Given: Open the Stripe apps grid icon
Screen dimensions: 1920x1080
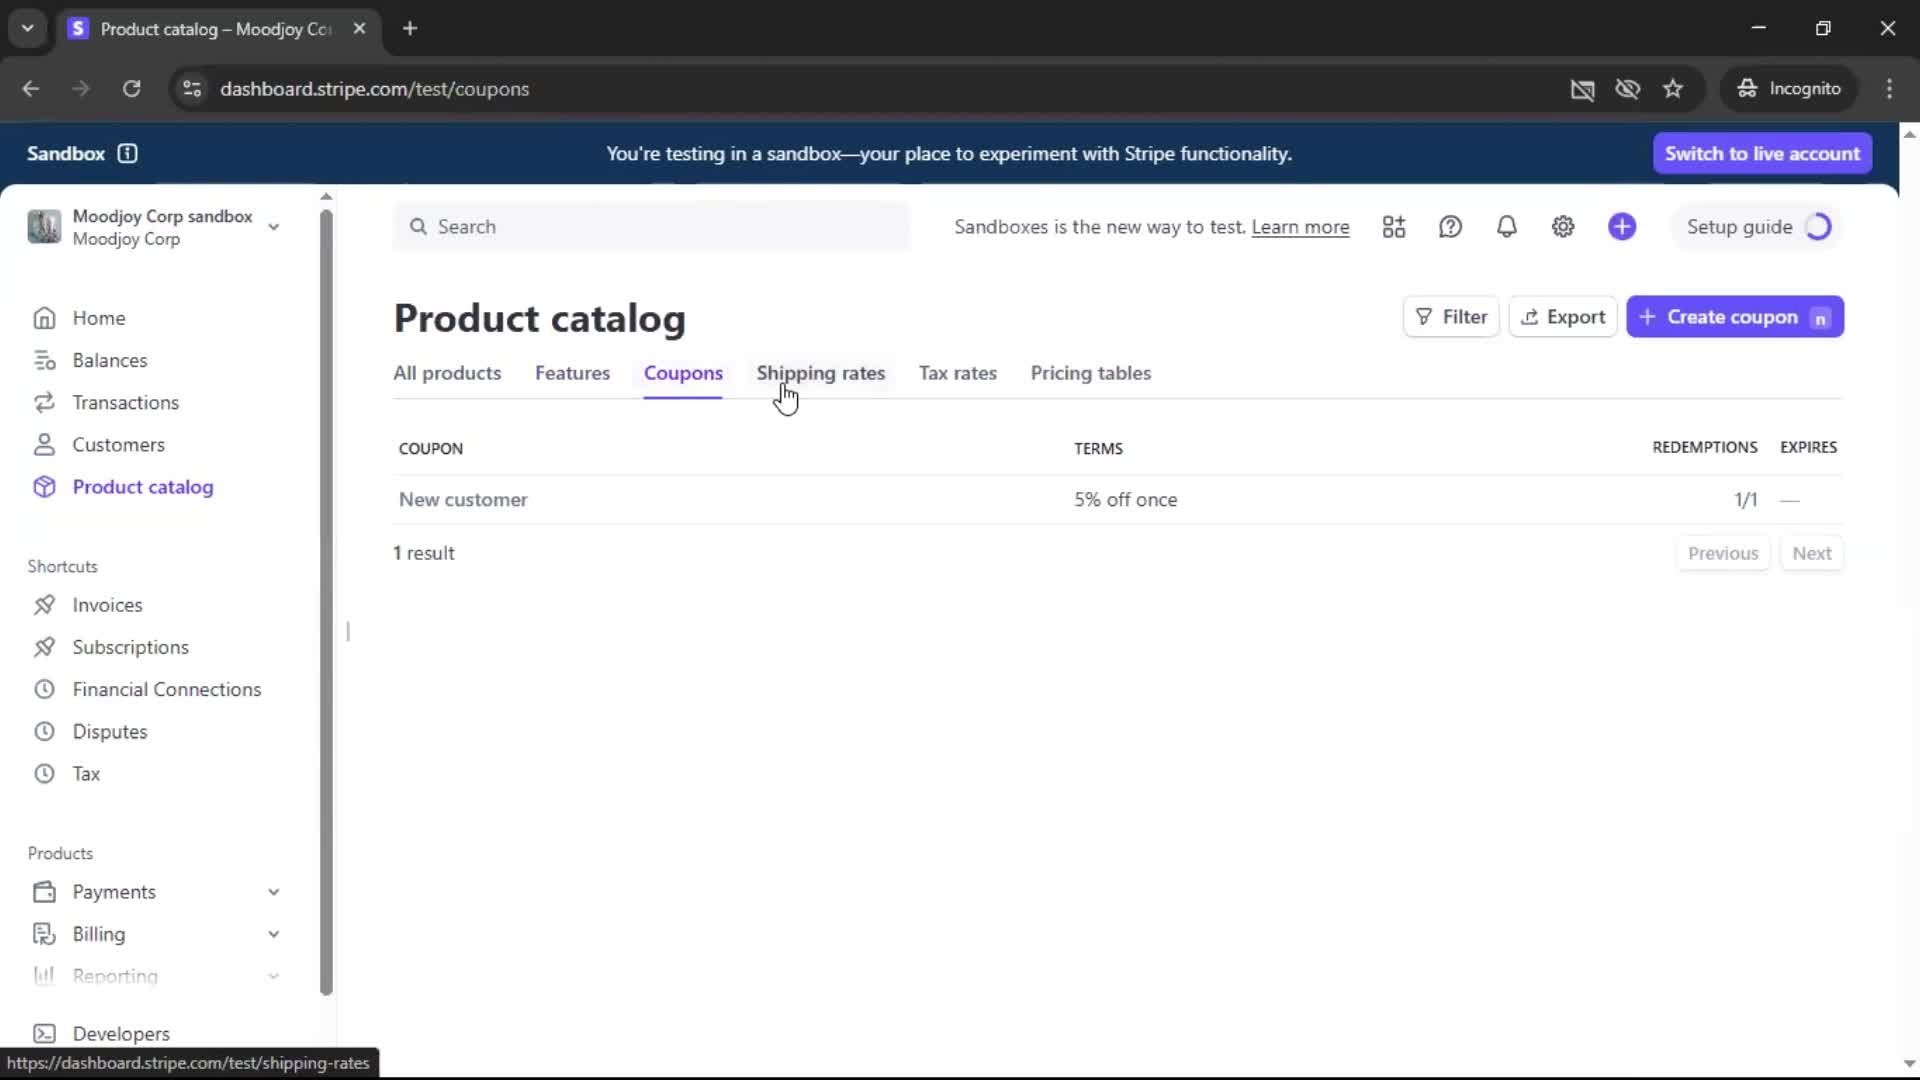Looking at the screenshot, I should click(1394, 227).
